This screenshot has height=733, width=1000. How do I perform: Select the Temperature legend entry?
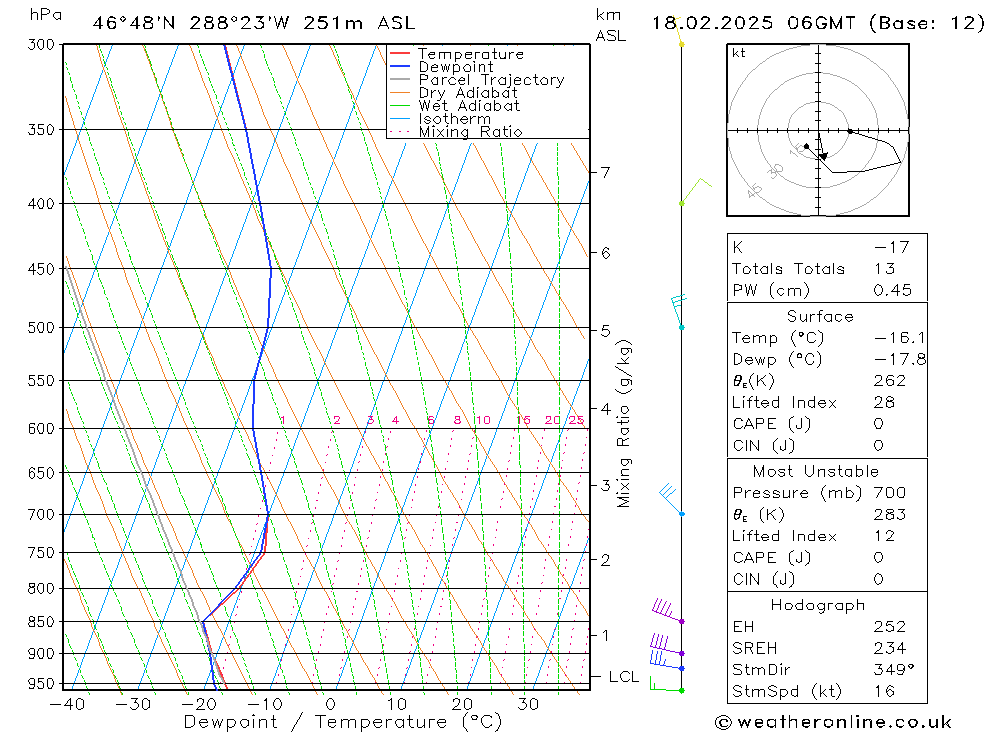[x=471, y=54]
